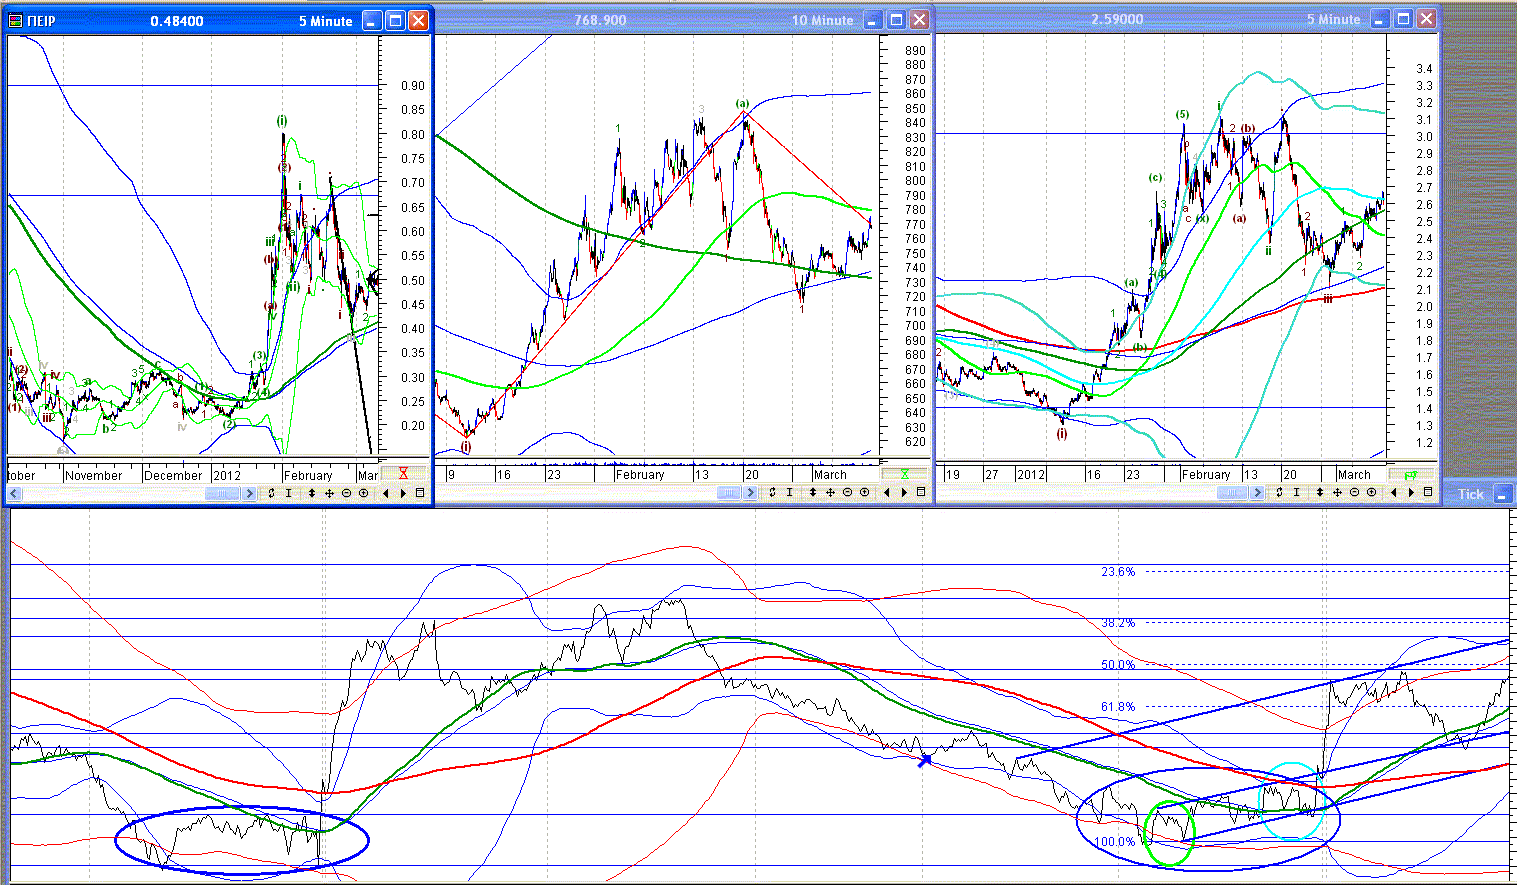Click green hourglass icon in 10 Minute chart
This screenshot has height=885, width=1517.
tap(905, 473)
